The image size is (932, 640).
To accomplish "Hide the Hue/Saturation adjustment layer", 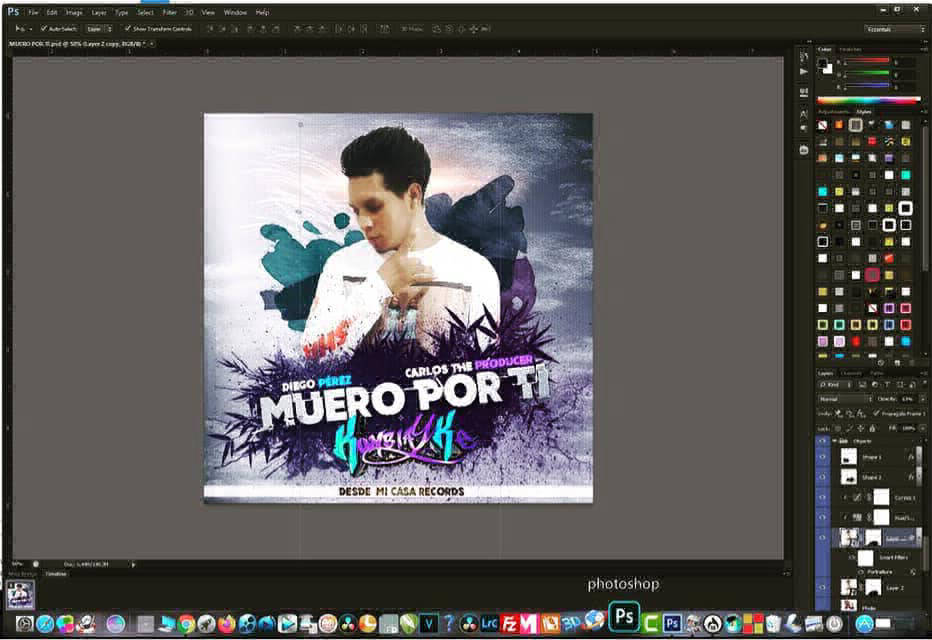I will (823, 517).
